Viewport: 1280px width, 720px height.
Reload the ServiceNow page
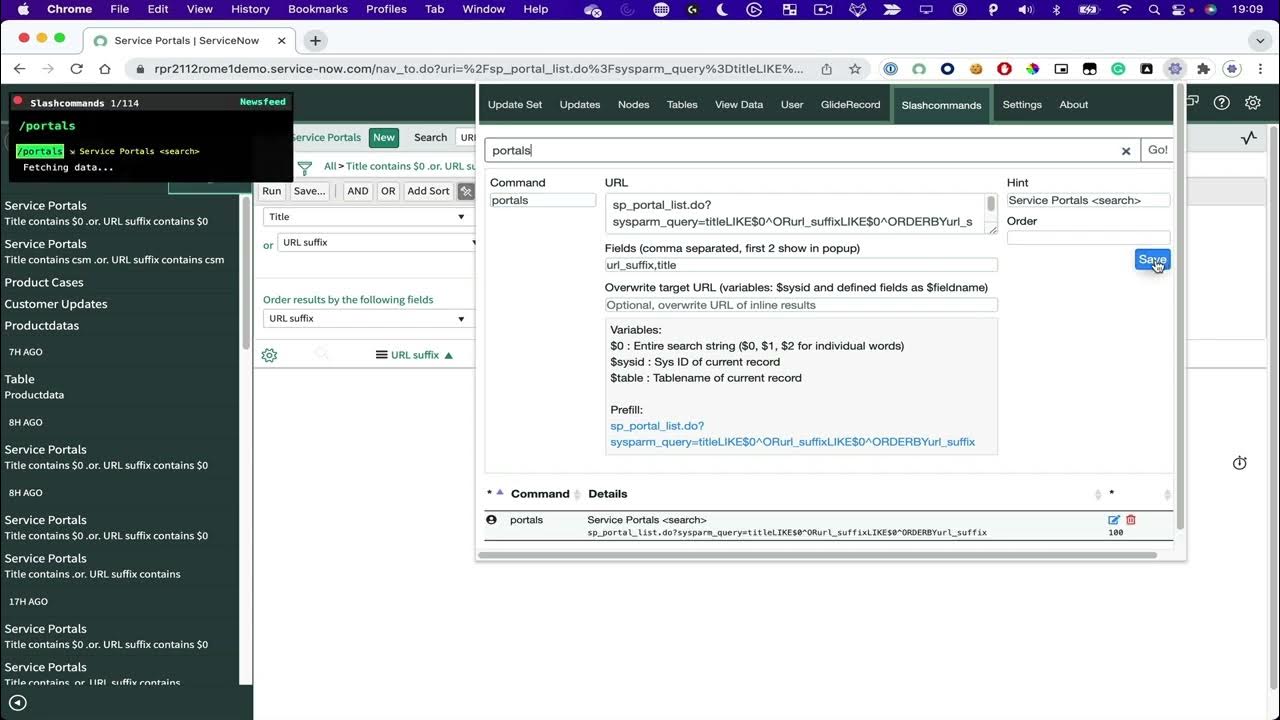76,69
